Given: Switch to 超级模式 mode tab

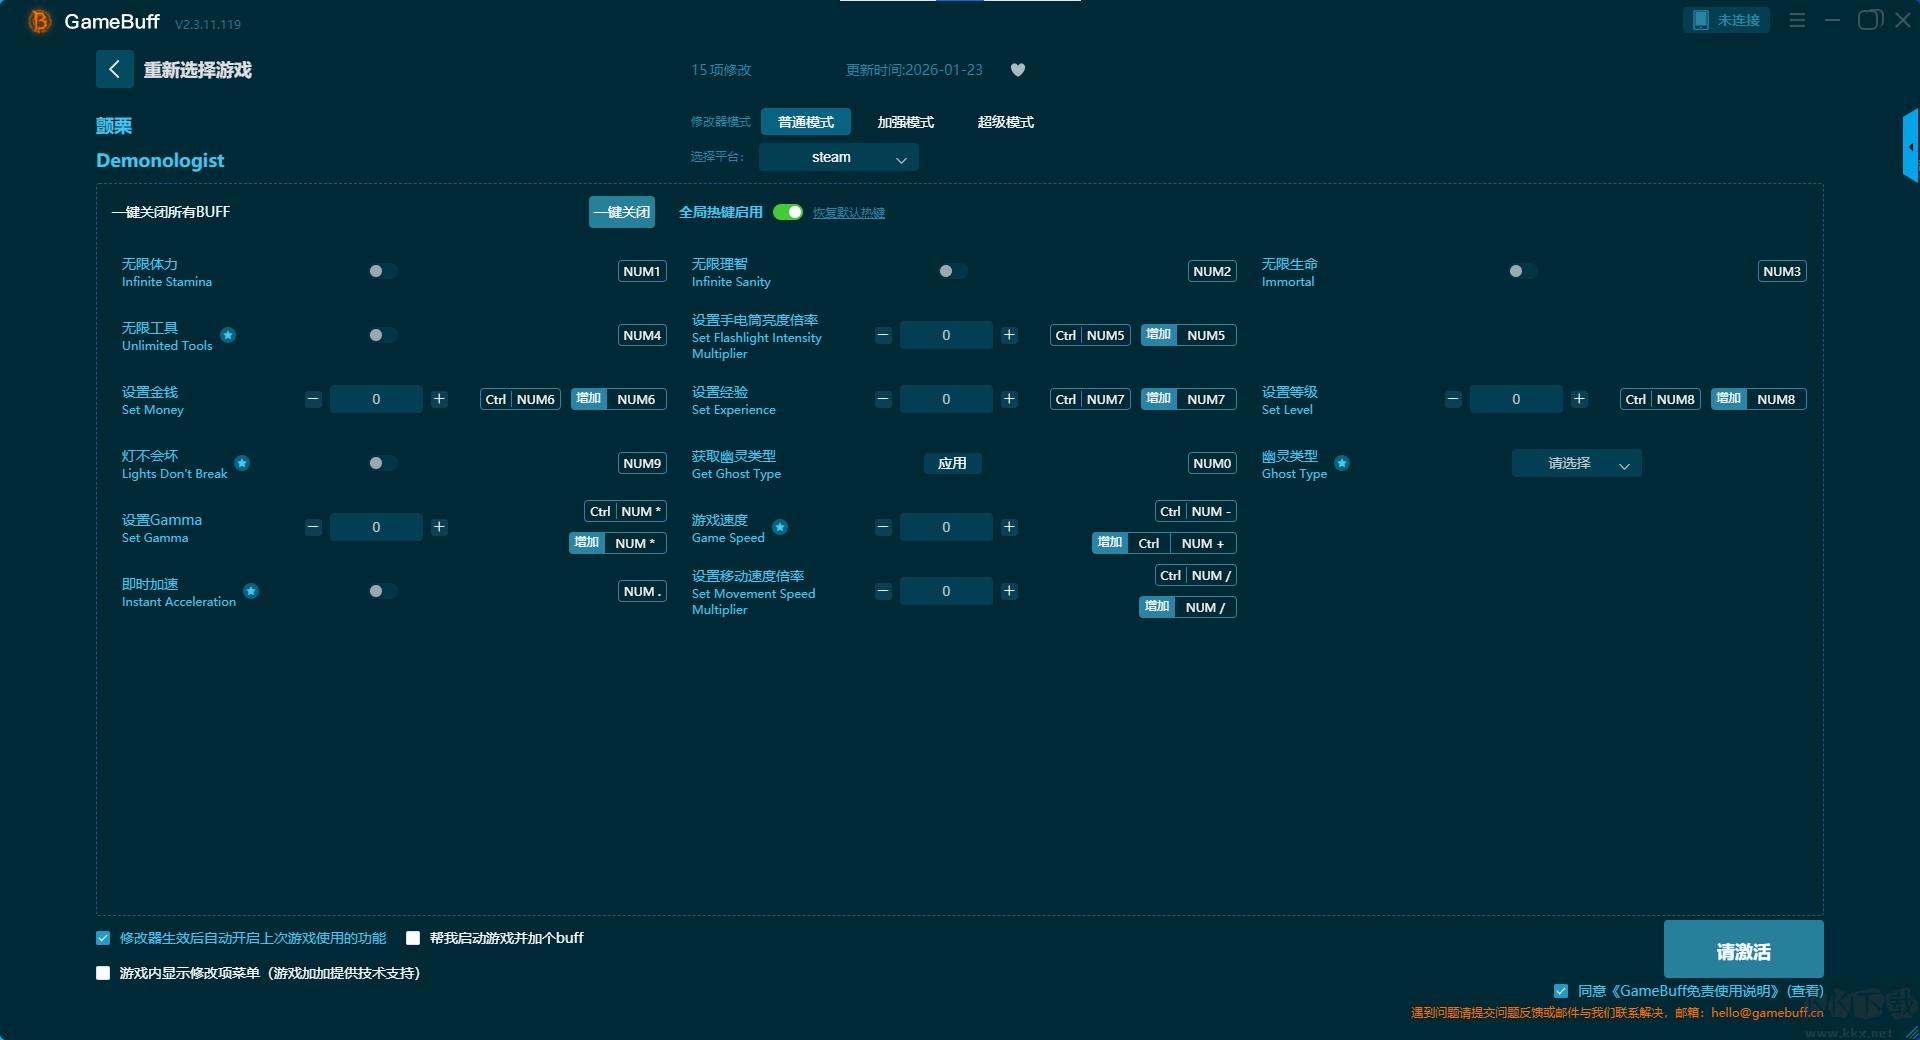Looking at the screenshot, I should point(1005,122).
